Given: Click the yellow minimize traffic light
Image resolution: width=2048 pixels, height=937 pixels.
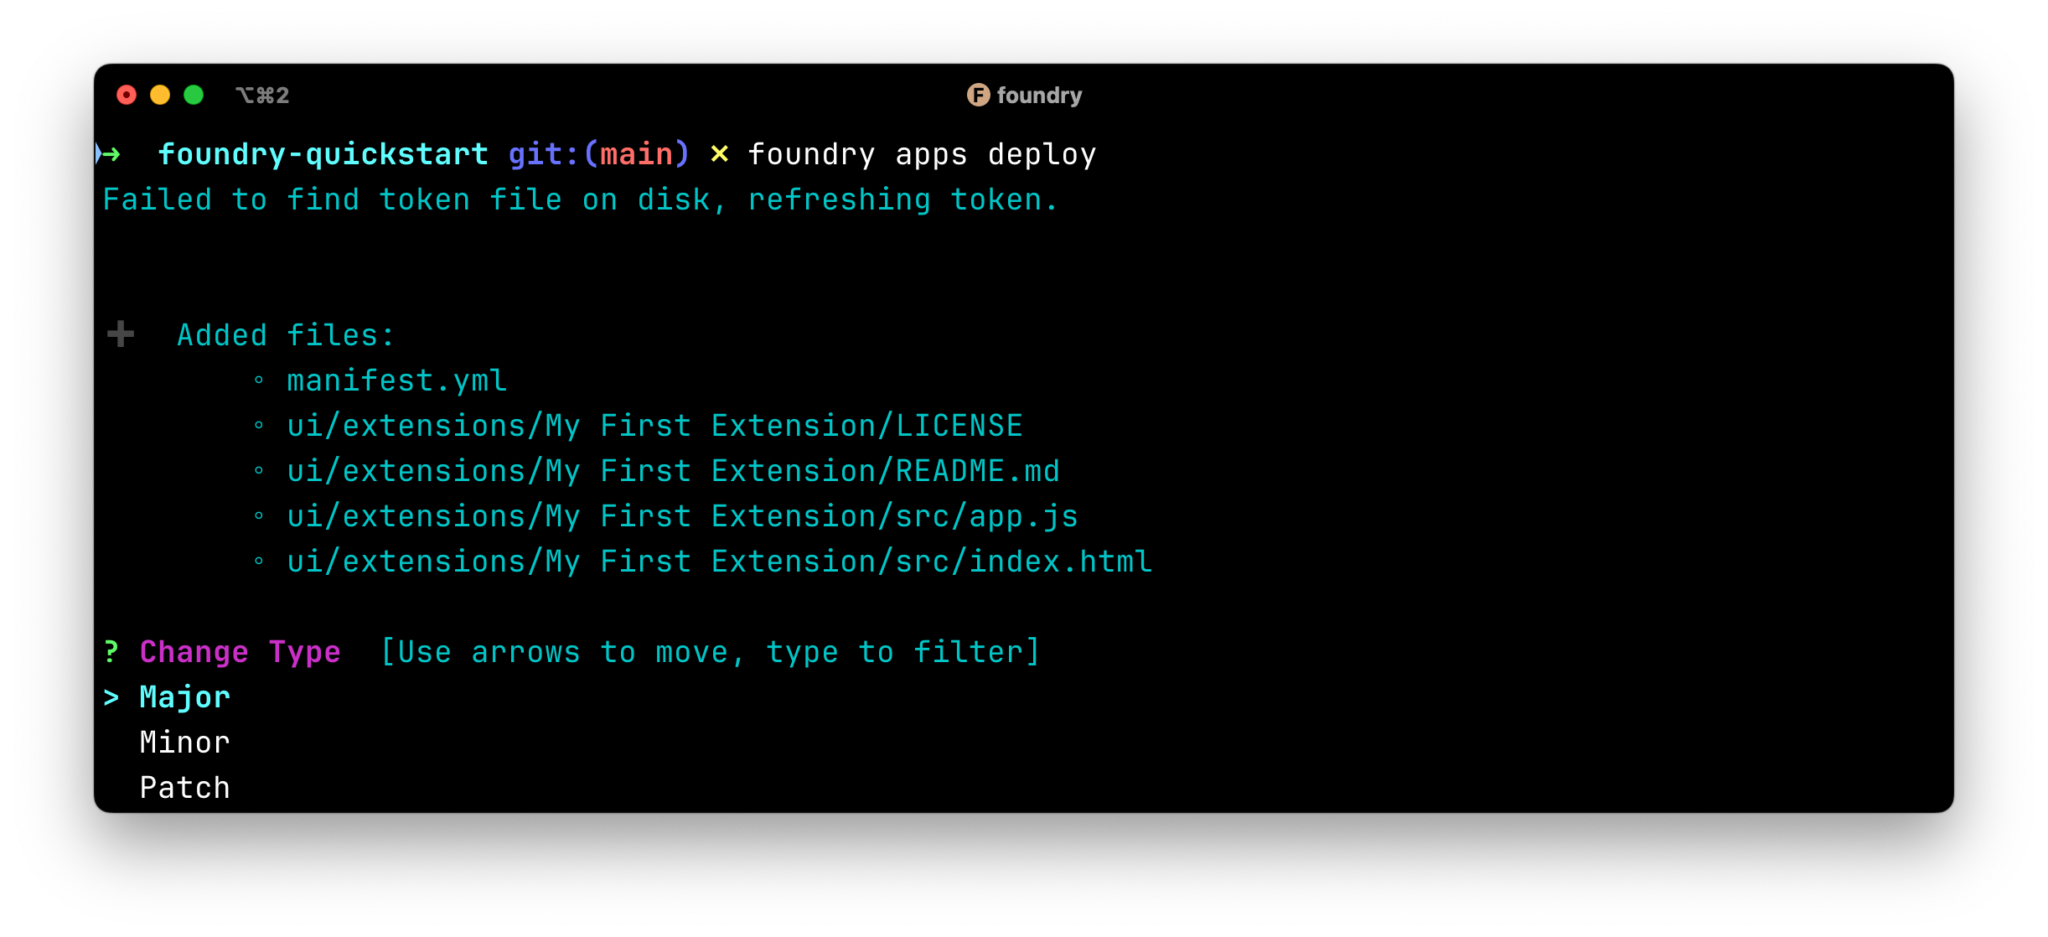Looking at the screenshot, I should 159,95.
